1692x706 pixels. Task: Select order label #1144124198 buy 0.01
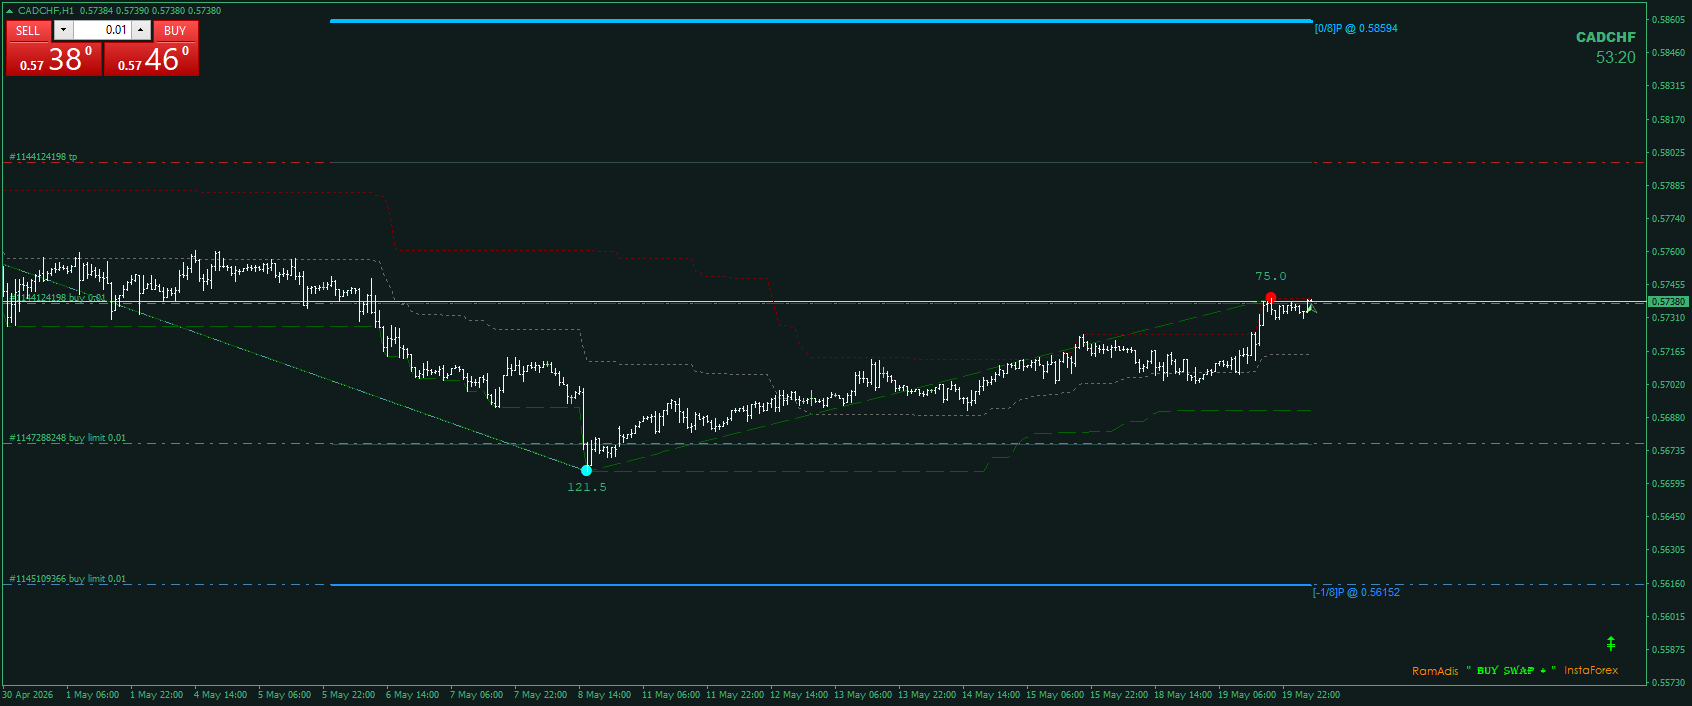[56, 298]
